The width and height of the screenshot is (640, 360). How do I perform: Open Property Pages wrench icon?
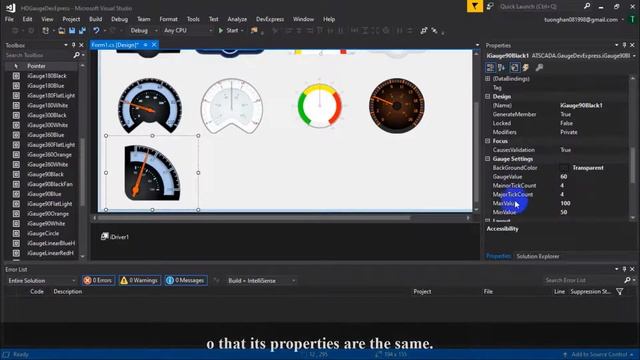[x=539, y=68]
